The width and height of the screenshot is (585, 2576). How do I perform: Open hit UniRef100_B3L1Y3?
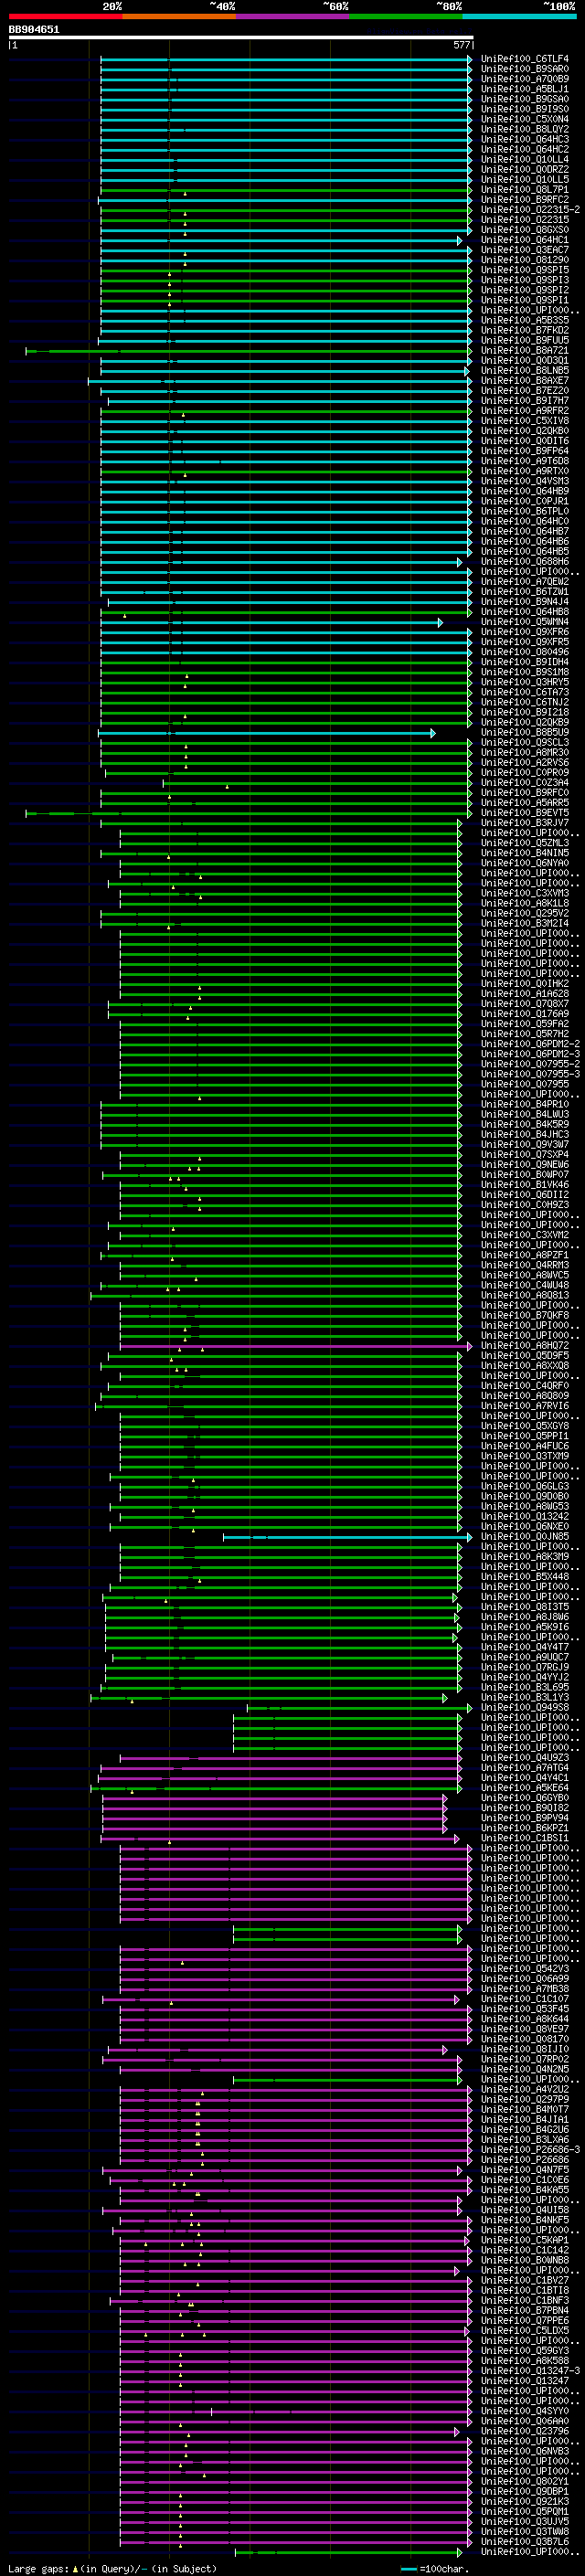[x=524, y=1698]
